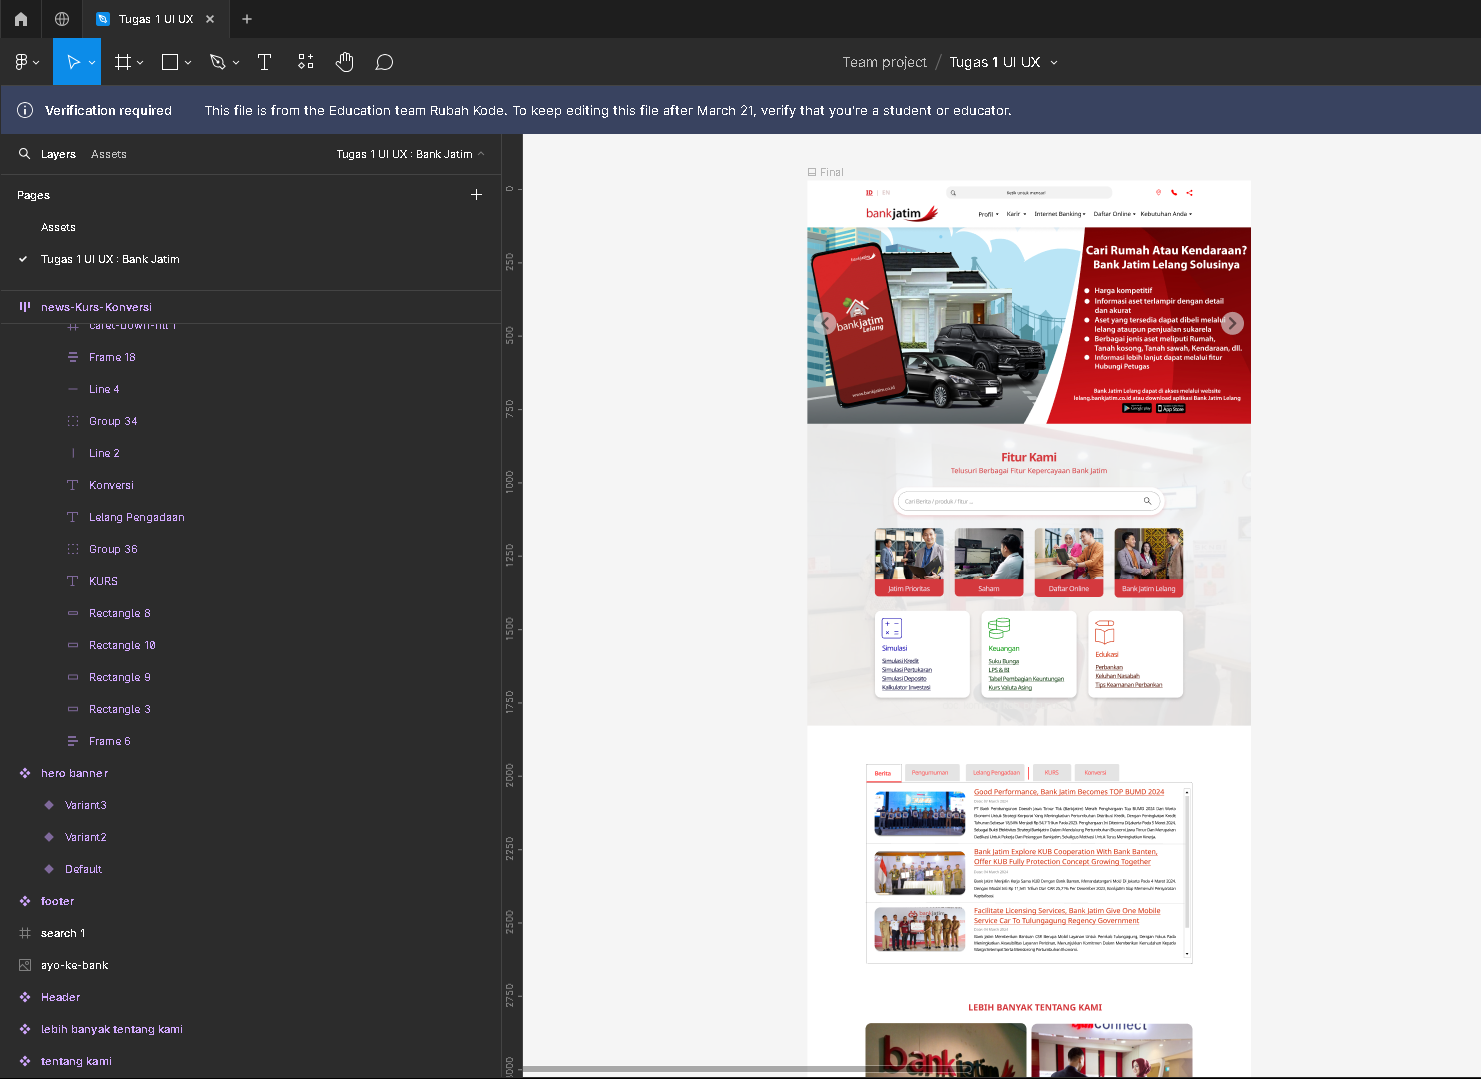Select the Comment tool
Image resolution: width=1481 pixels, height=1079 pixels.
click(x=384, y=62)
